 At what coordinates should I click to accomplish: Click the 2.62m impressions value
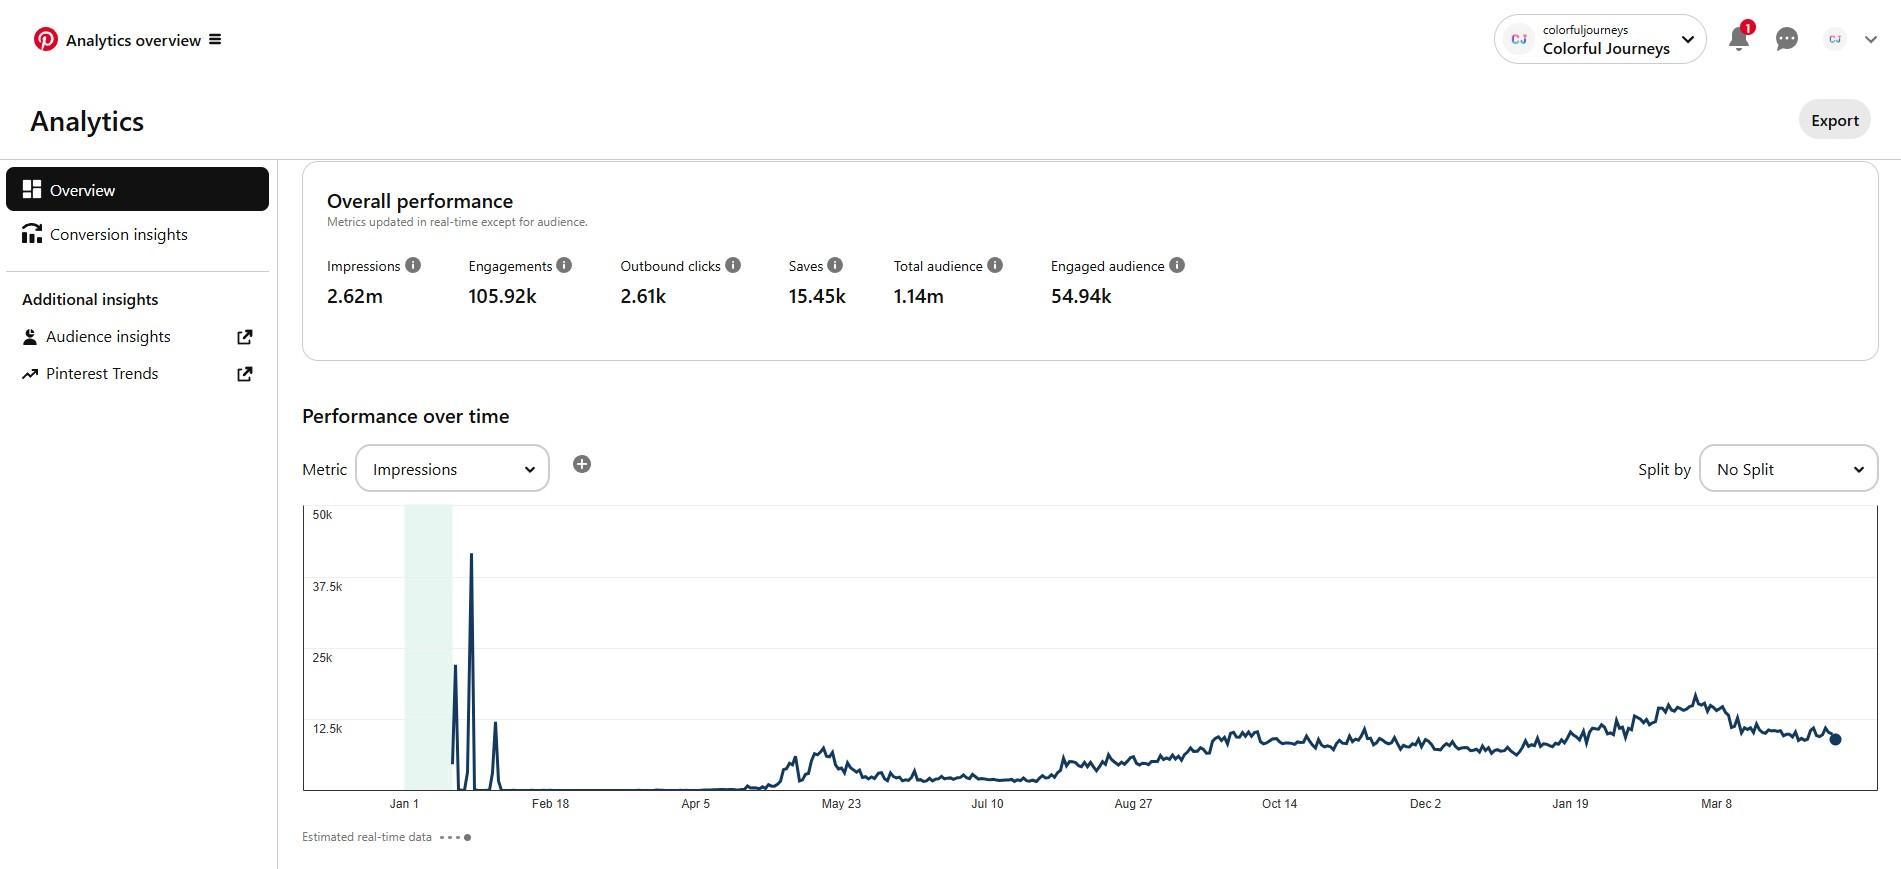tap(355, 296)
